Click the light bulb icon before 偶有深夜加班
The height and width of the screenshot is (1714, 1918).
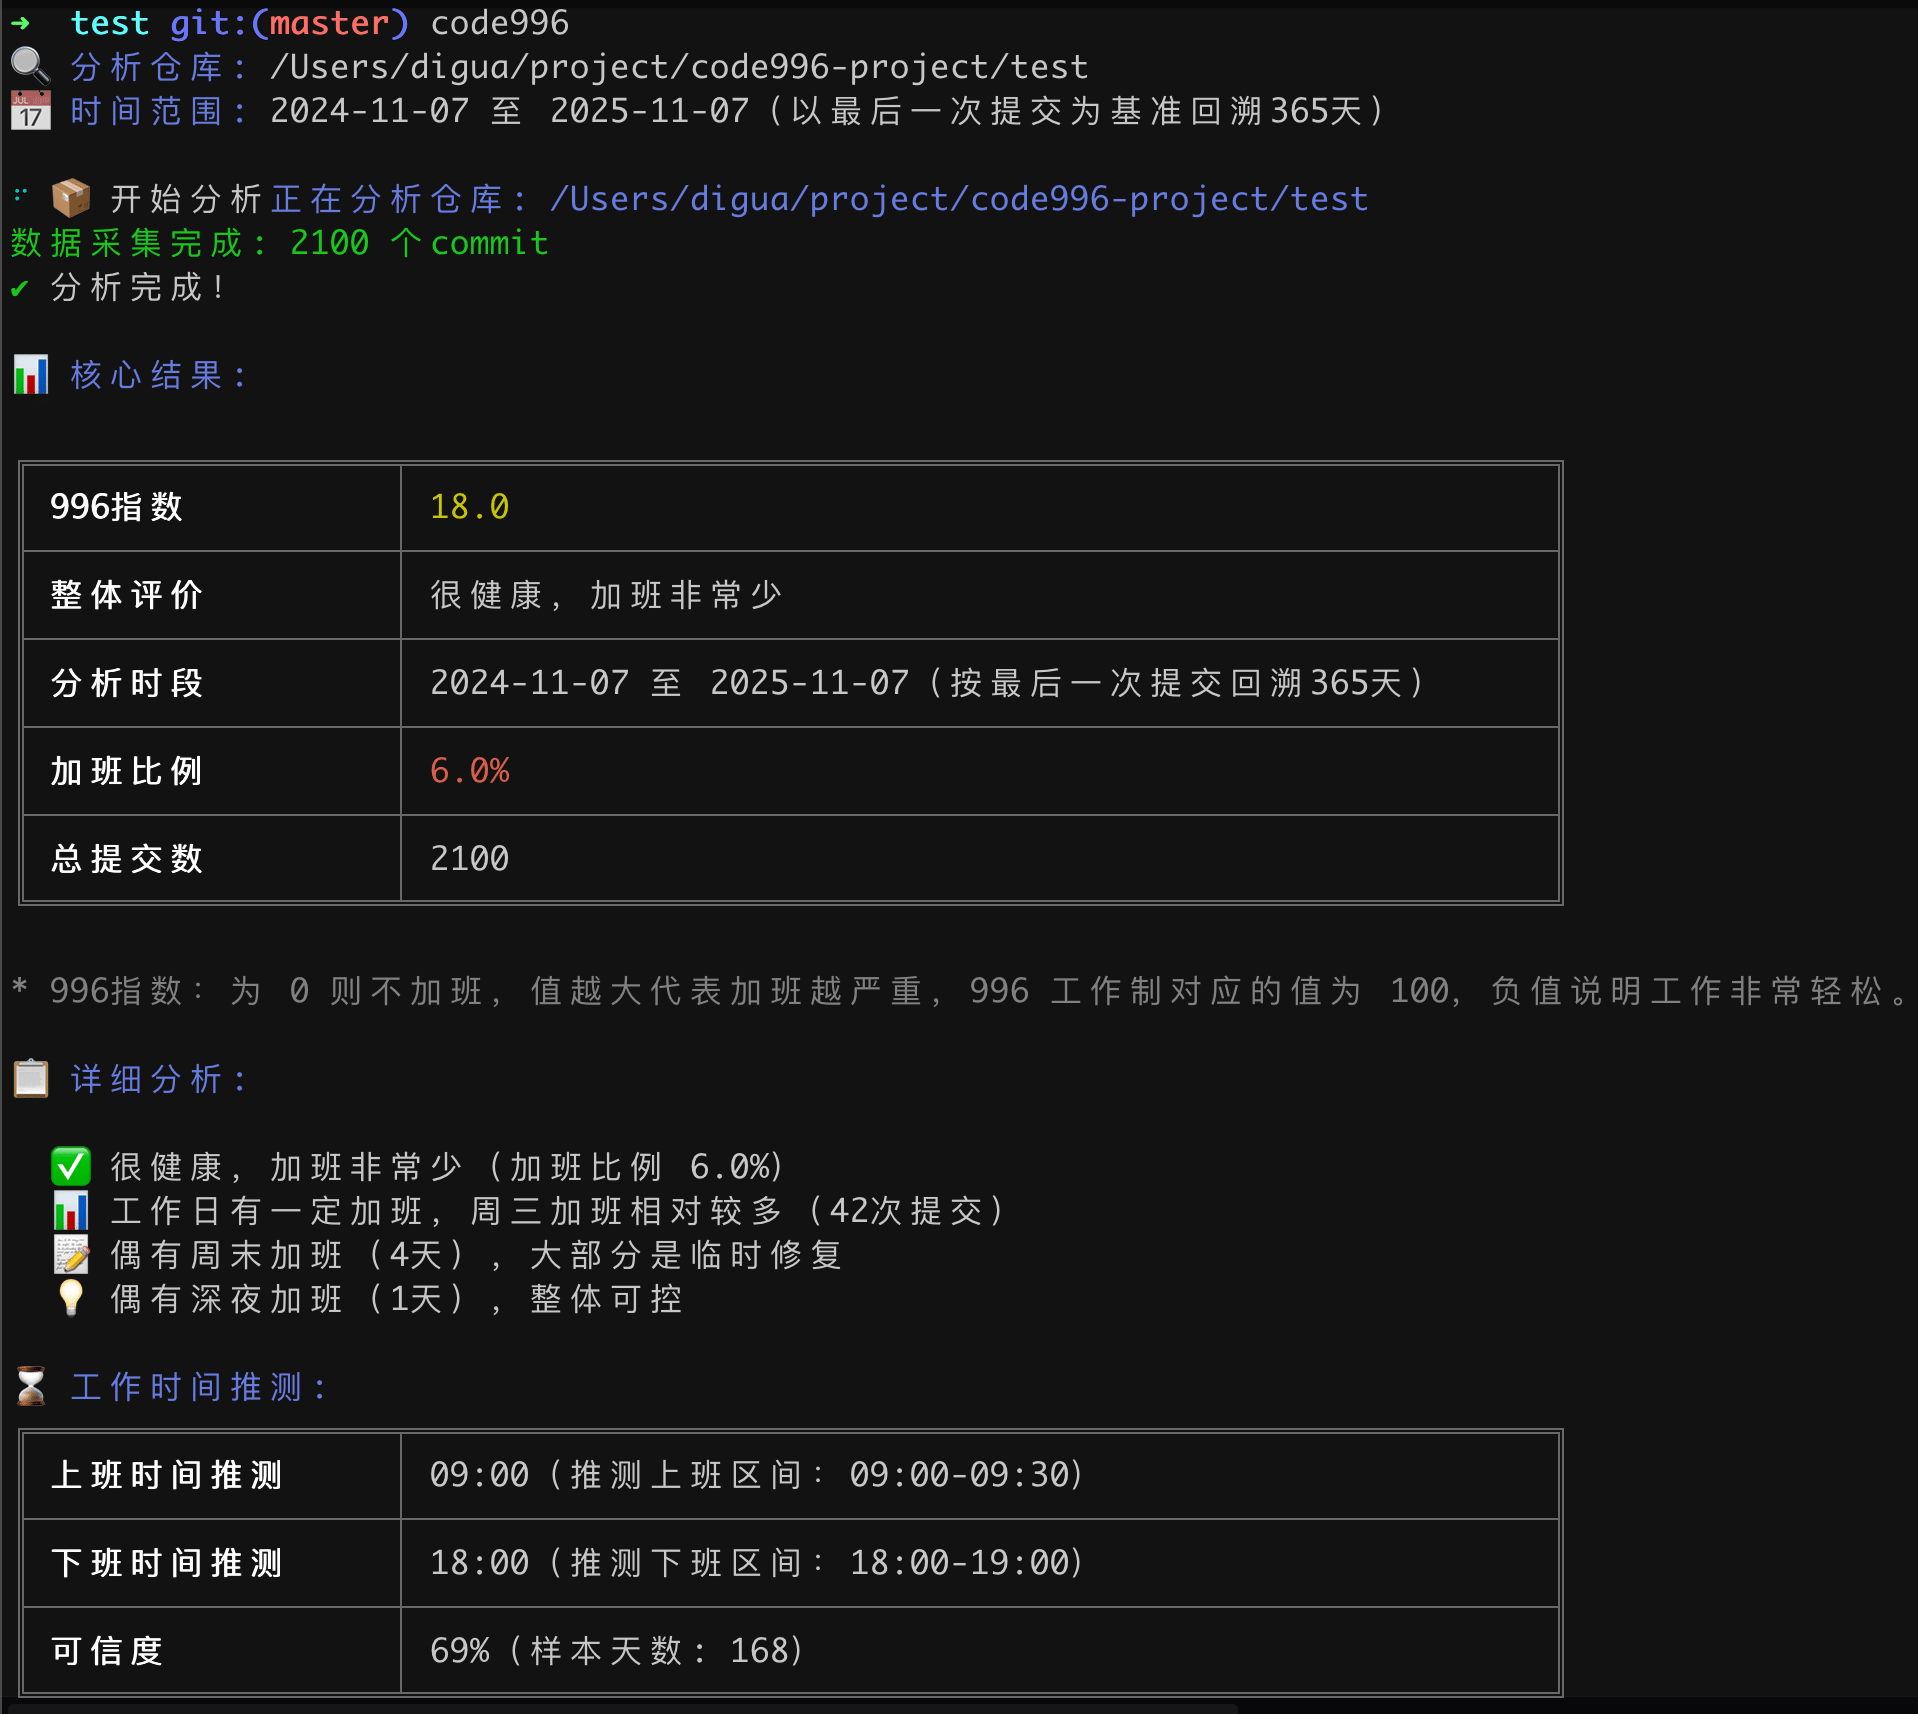click(71, 1298)
